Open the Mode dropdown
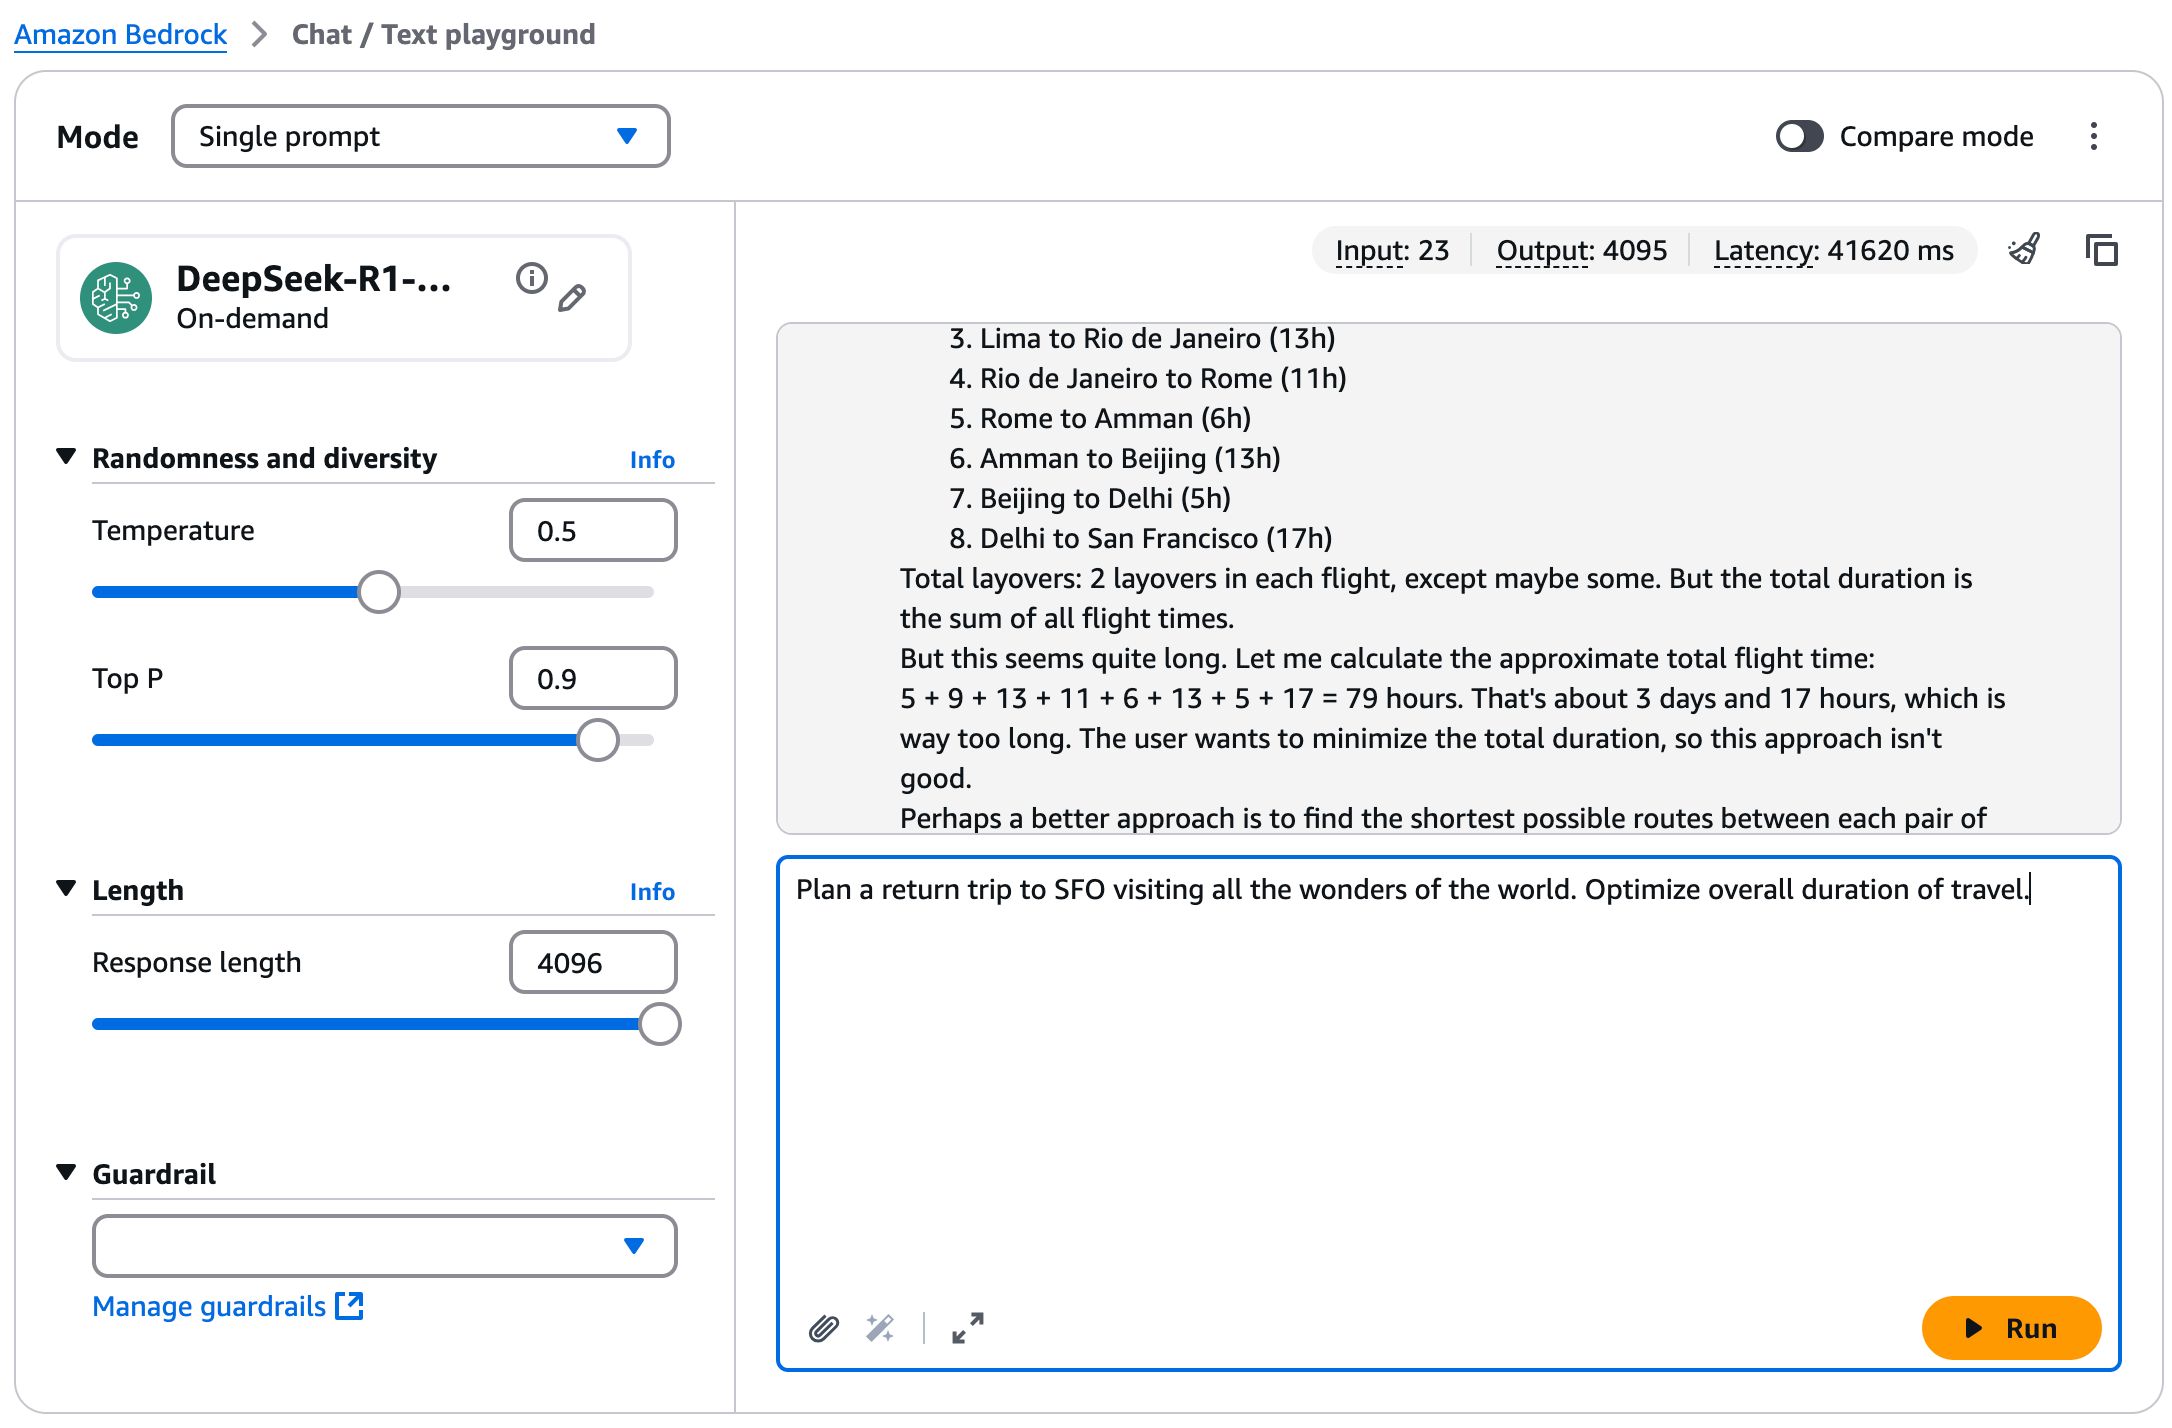2172x1428 pixels. tap(420, 136)
